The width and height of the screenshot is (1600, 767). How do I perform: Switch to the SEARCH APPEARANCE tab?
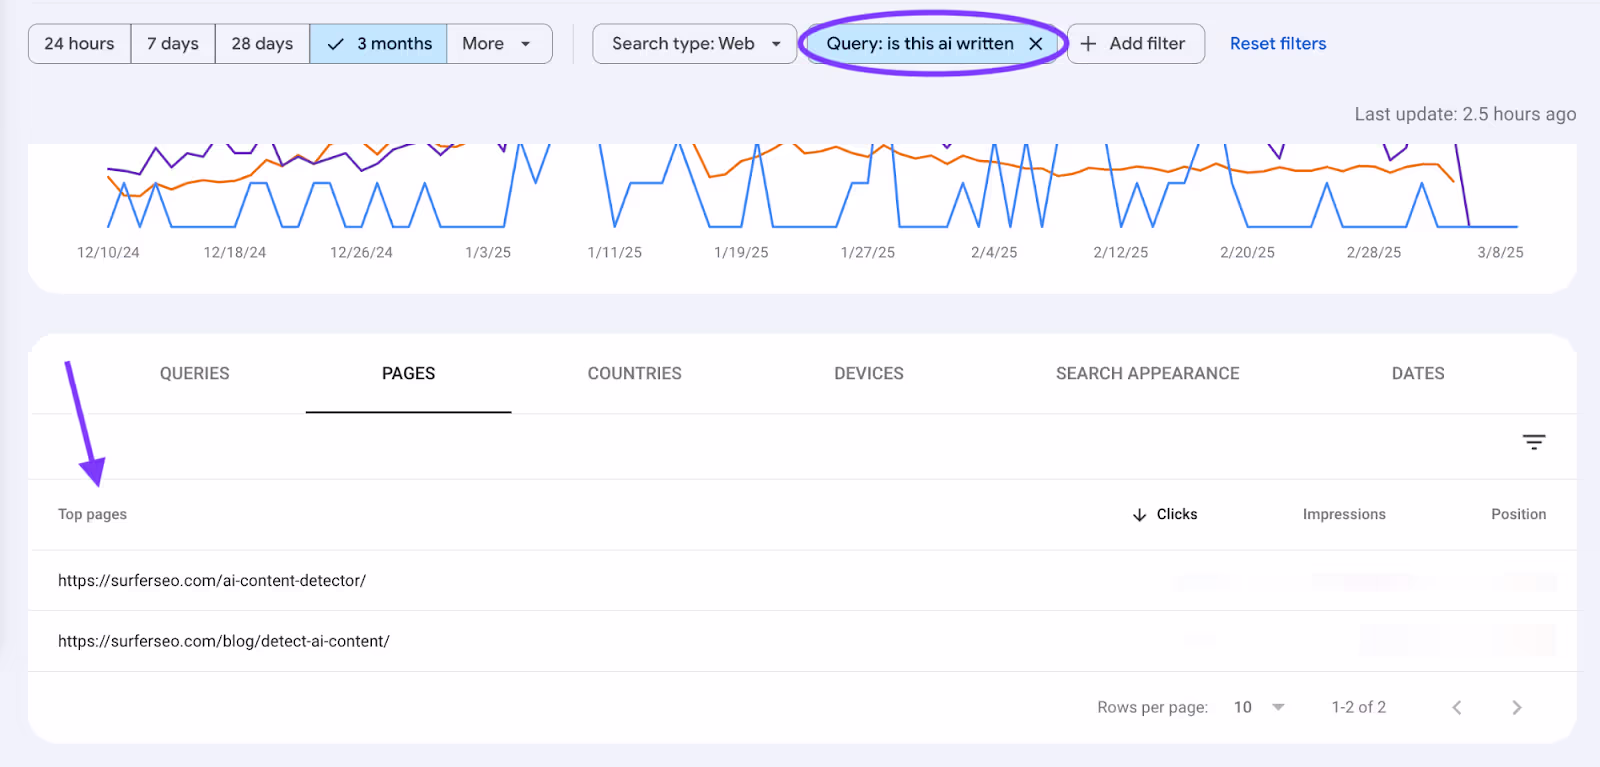click(x=1148, y=373)
